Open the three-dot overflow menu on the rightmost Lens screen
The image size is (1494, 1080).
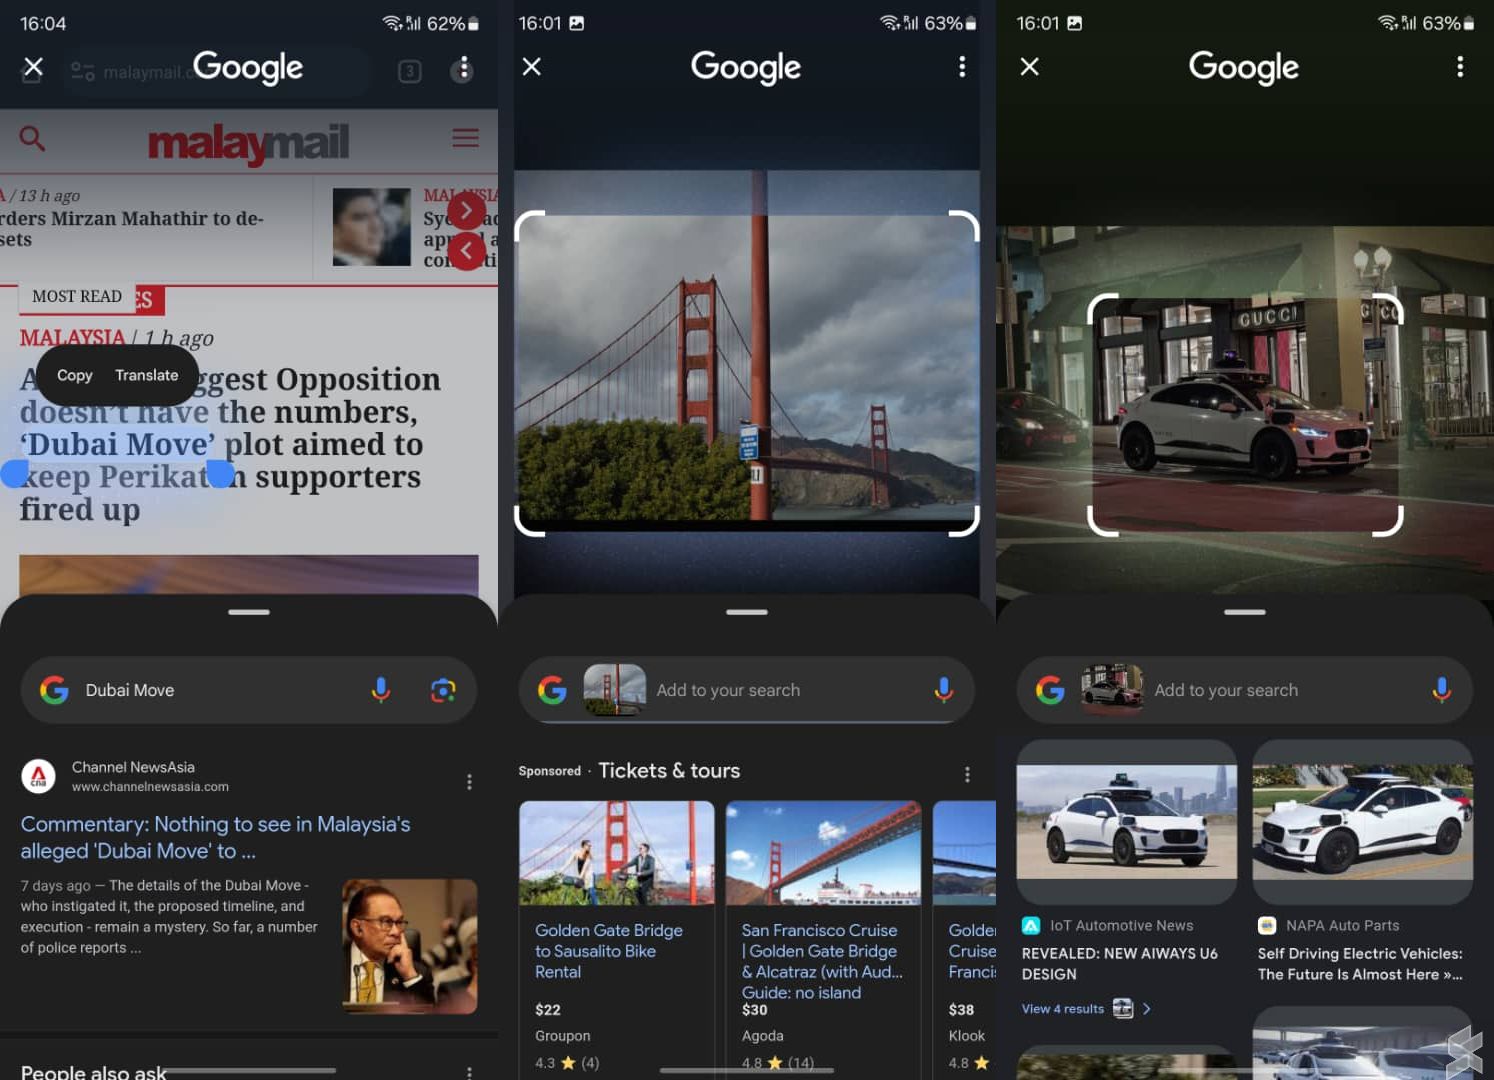pos(1459,66)
